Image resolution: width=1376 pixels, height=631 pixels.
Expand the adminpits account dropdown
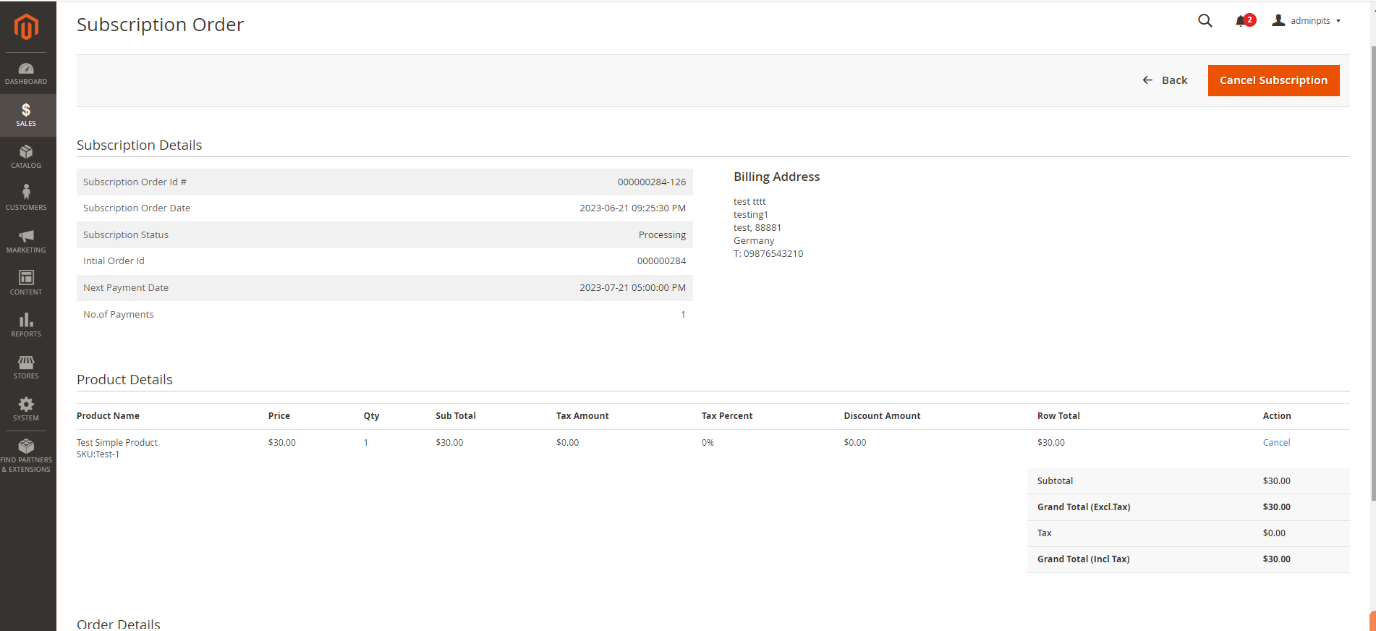tap(1306, 21)
